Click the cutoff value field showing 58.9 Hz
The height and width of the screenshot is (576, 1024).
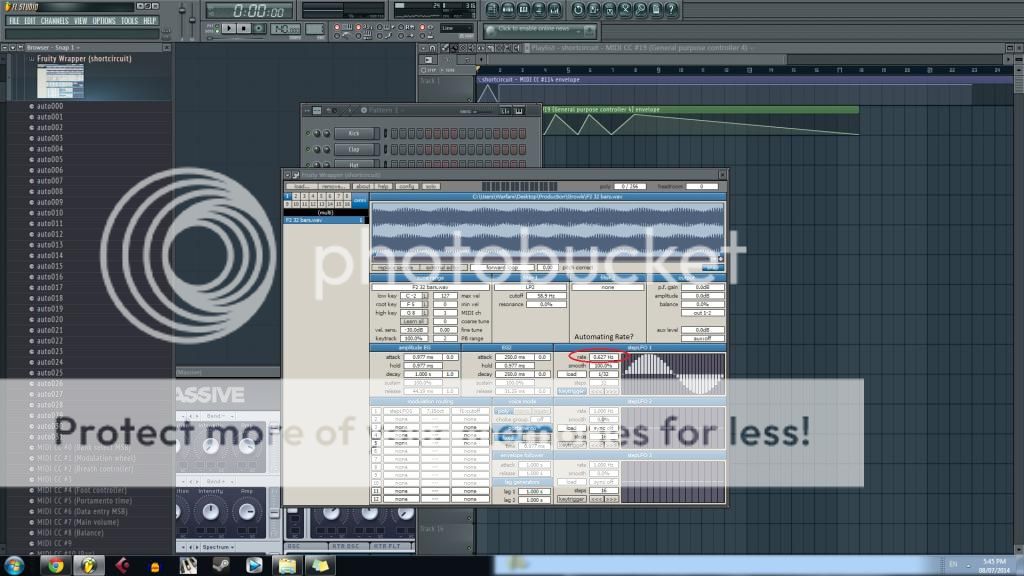[546, 296]
